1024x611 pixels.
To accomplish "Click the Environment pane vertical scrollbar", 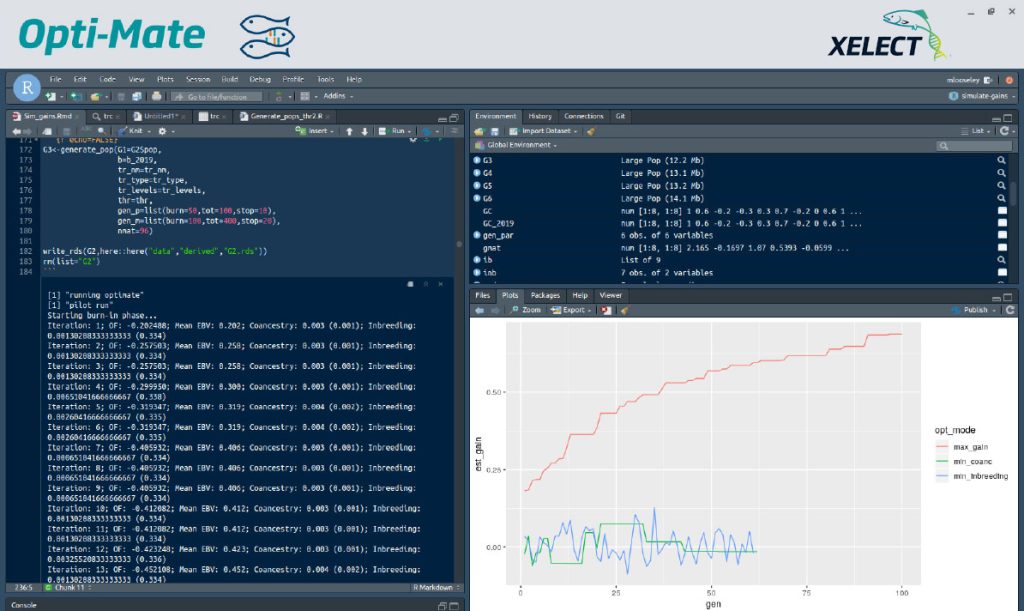I will click(x=1014, y=196).
